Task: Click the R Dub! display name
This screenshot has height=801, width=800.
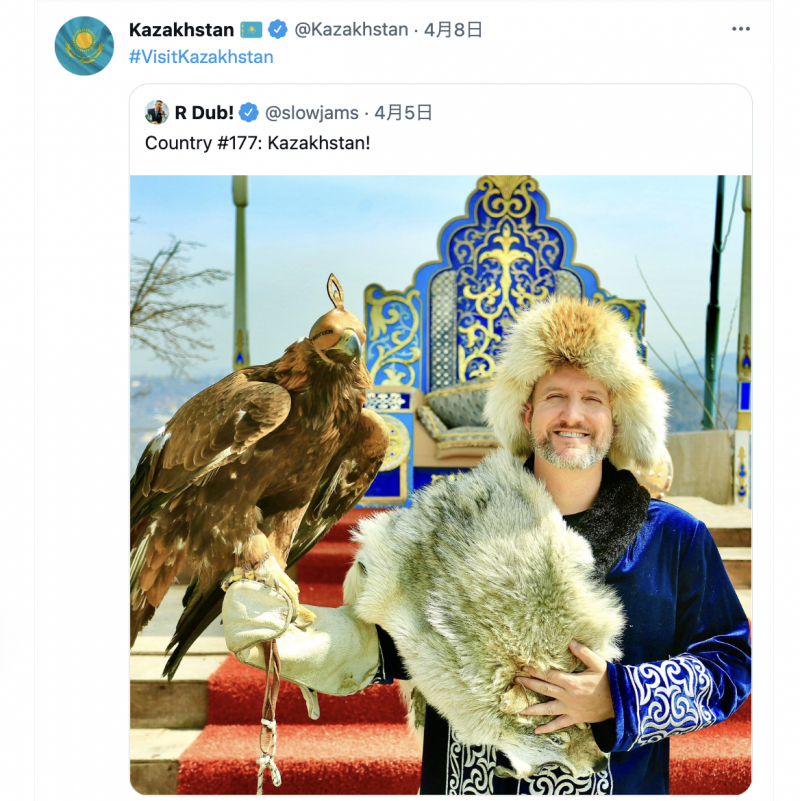Action: (204, 112)
